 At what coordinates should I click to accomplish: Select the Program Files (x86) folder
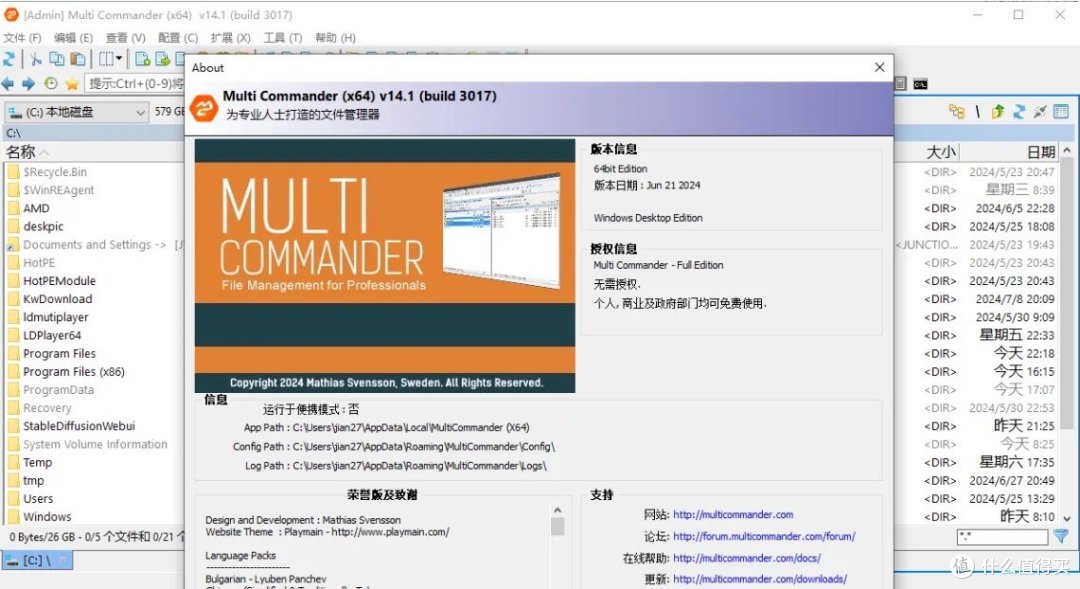tap(74, 371)
